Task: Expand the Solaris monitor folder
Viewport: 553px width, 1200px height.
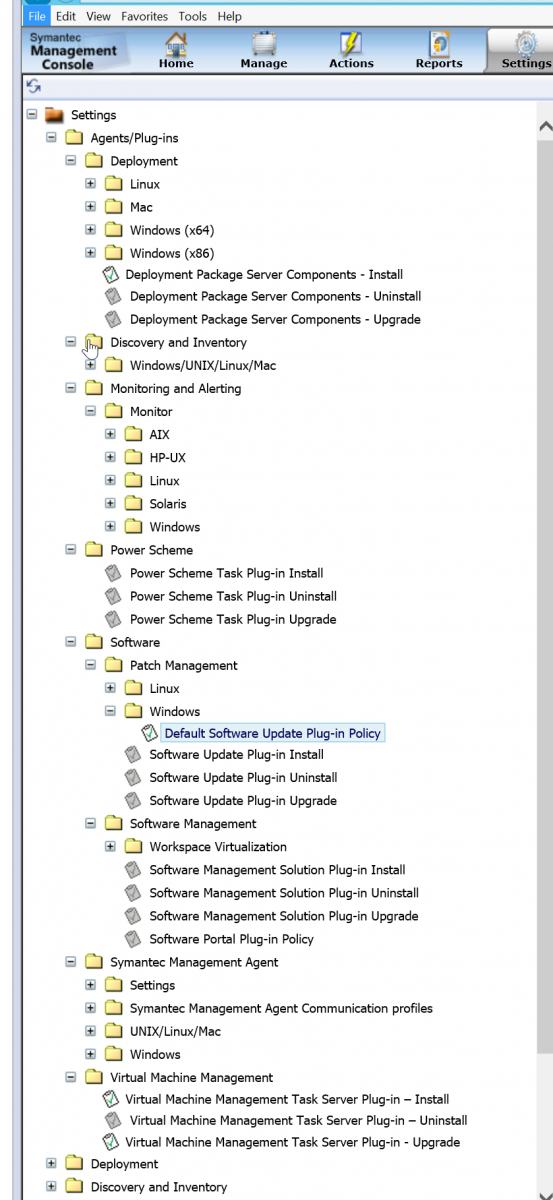Action: tap(110, 503)
